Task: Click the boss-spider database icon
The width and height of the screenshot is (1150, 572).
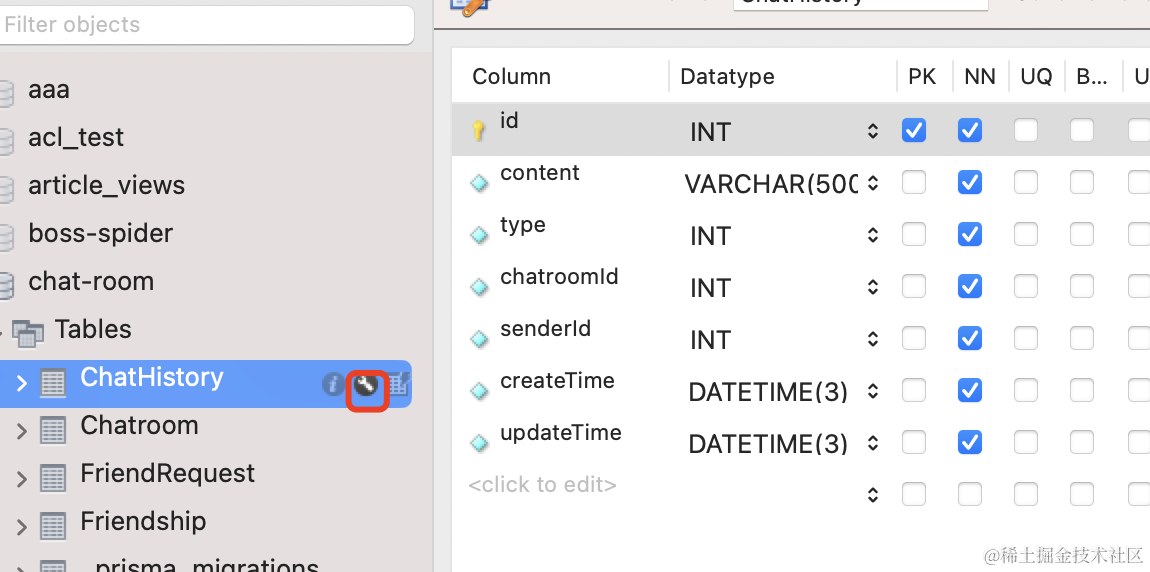Action: [x=6, y=237]
